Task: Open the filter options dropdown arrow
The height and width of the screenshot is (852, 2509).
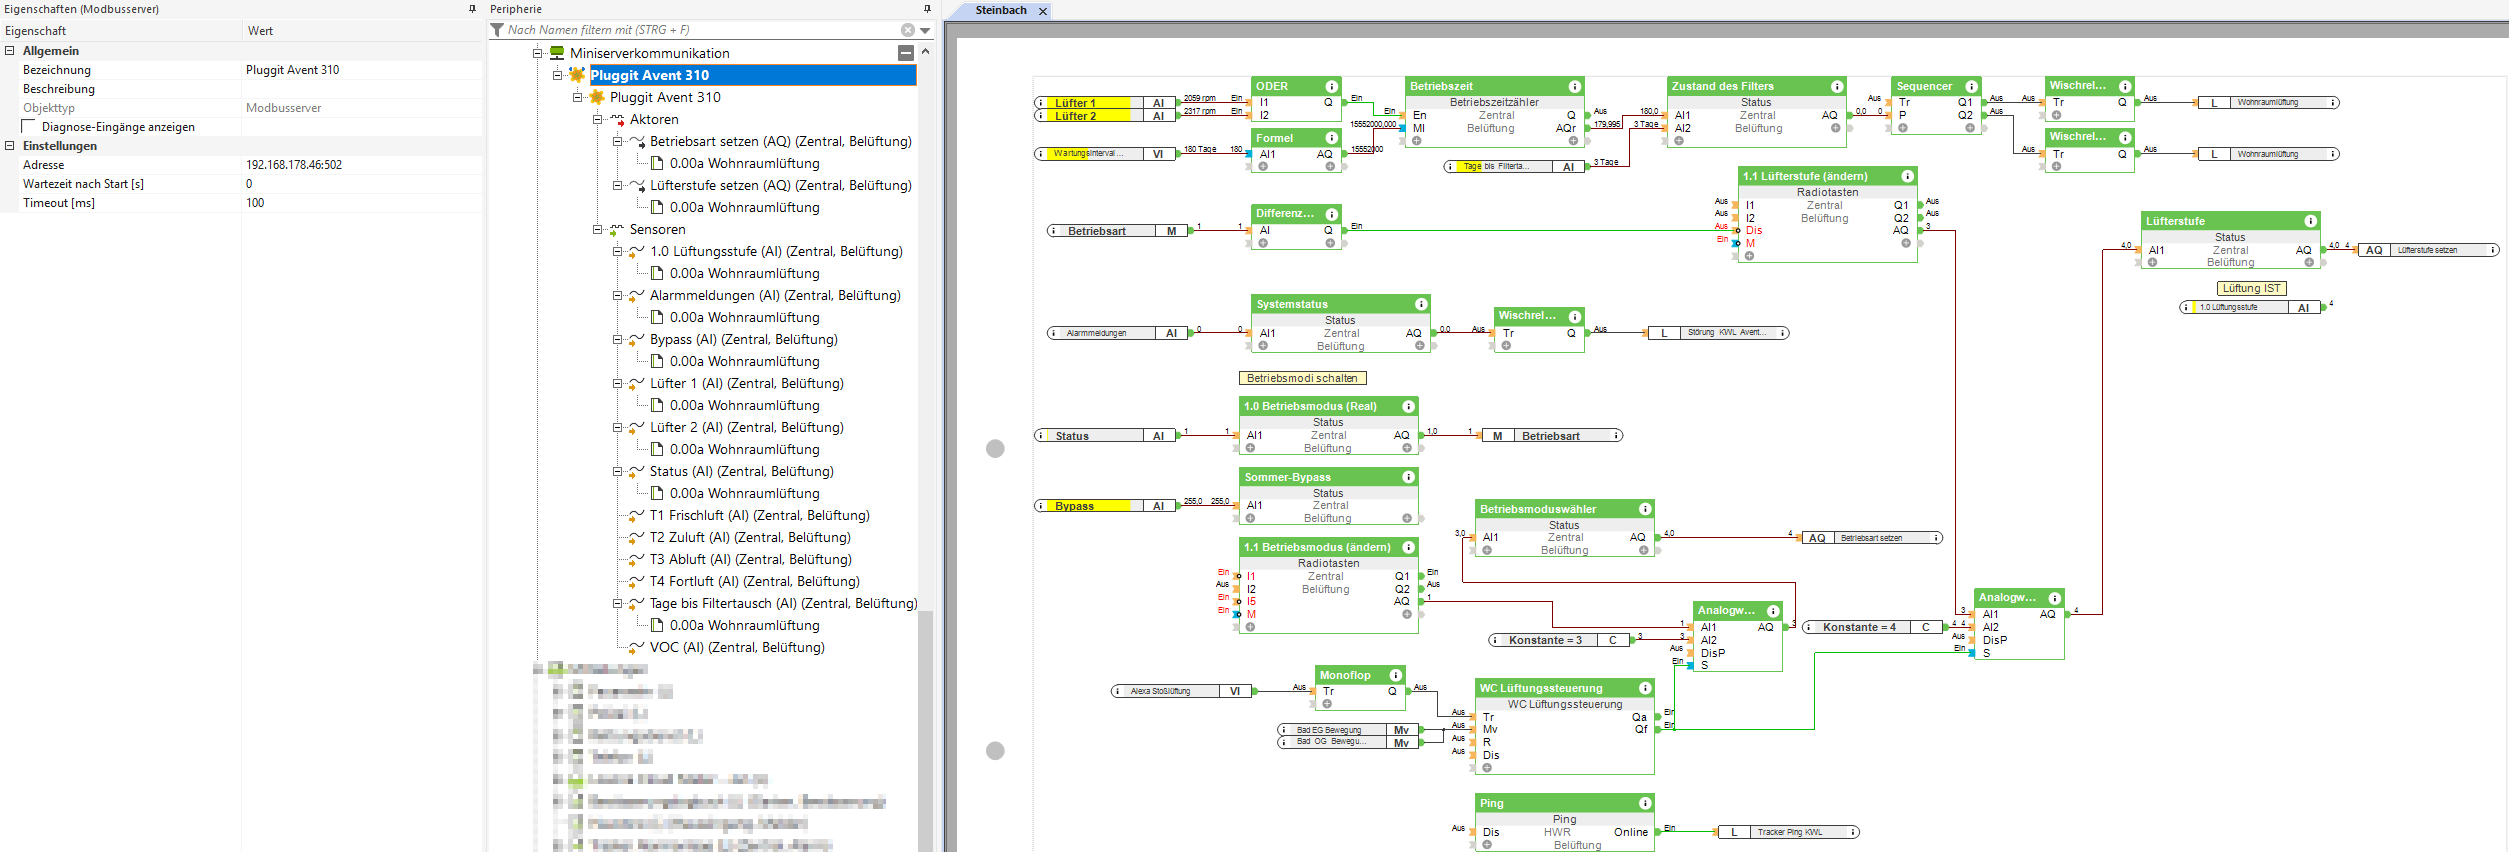Action: point(925,30)
